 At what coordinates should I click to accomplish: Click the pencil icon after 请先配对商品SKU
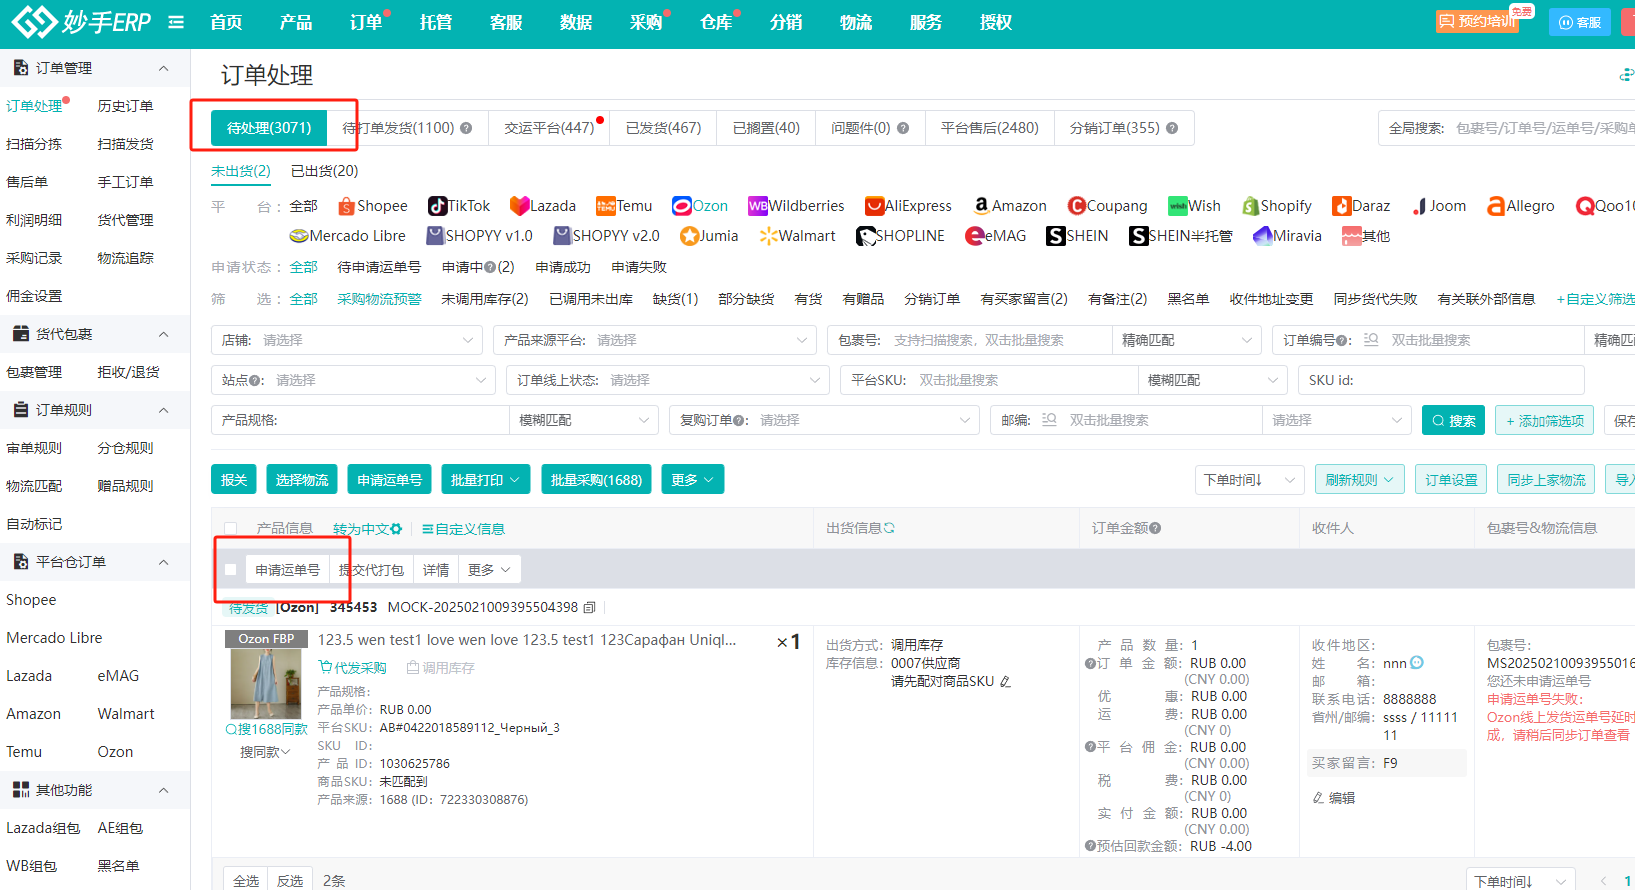click(x=1006, y=682)
